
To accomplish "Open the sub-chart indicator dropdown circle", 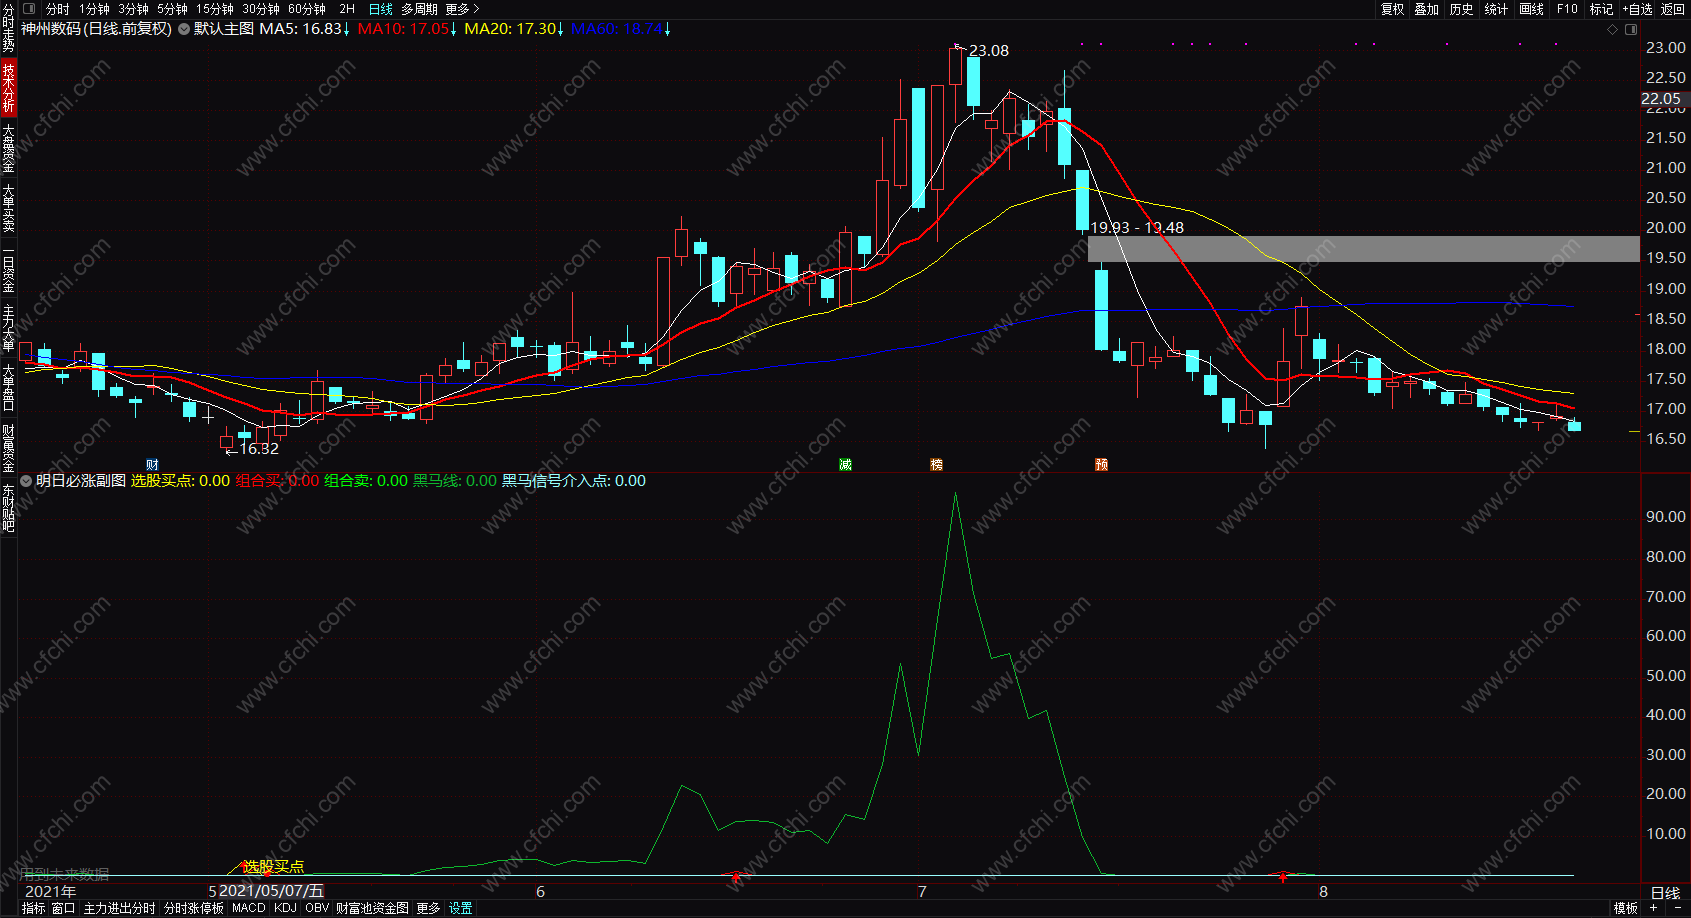I will pyautogui.click(x=26, y=481).
